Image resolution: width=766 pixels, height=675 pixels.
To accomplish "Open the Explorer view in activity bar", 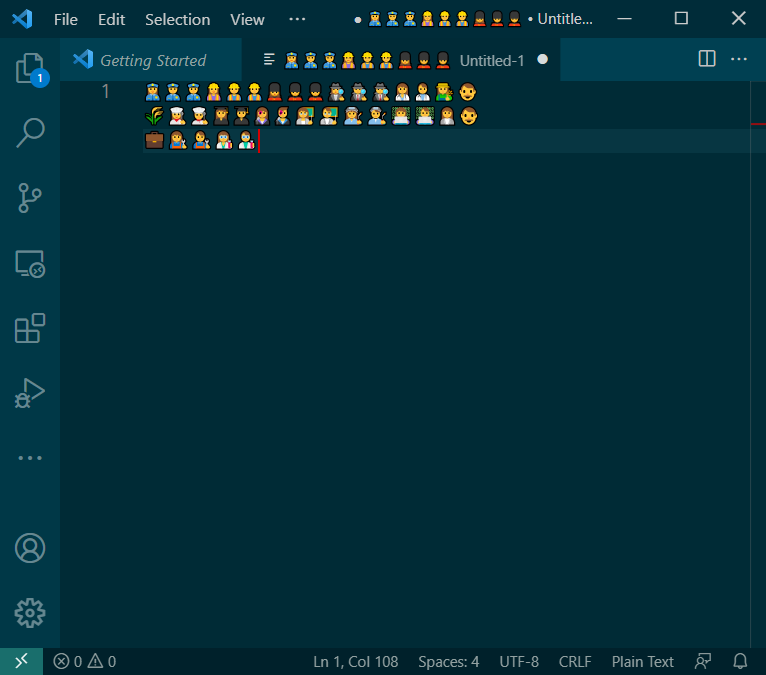I will (30, 69).
